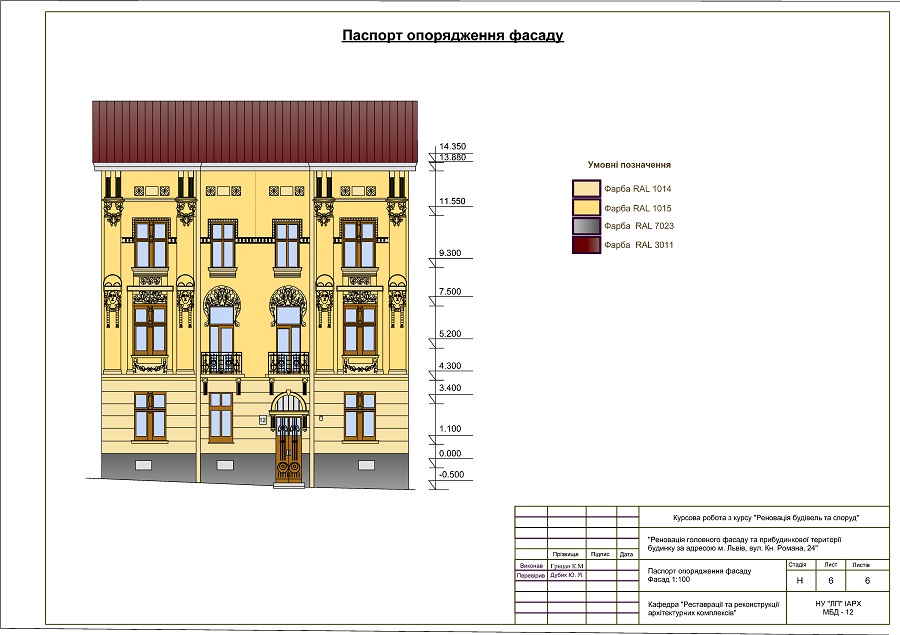Select the 'Фарба RAL 7023' label
The height and width of the screenshot is (635, 900).
[639, 226]
